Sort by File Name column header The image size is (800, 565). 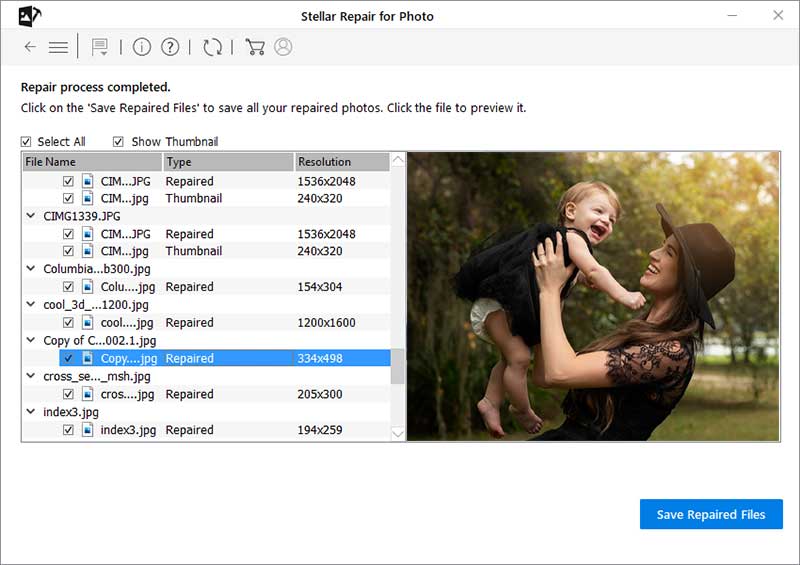(x=92, y=162)
